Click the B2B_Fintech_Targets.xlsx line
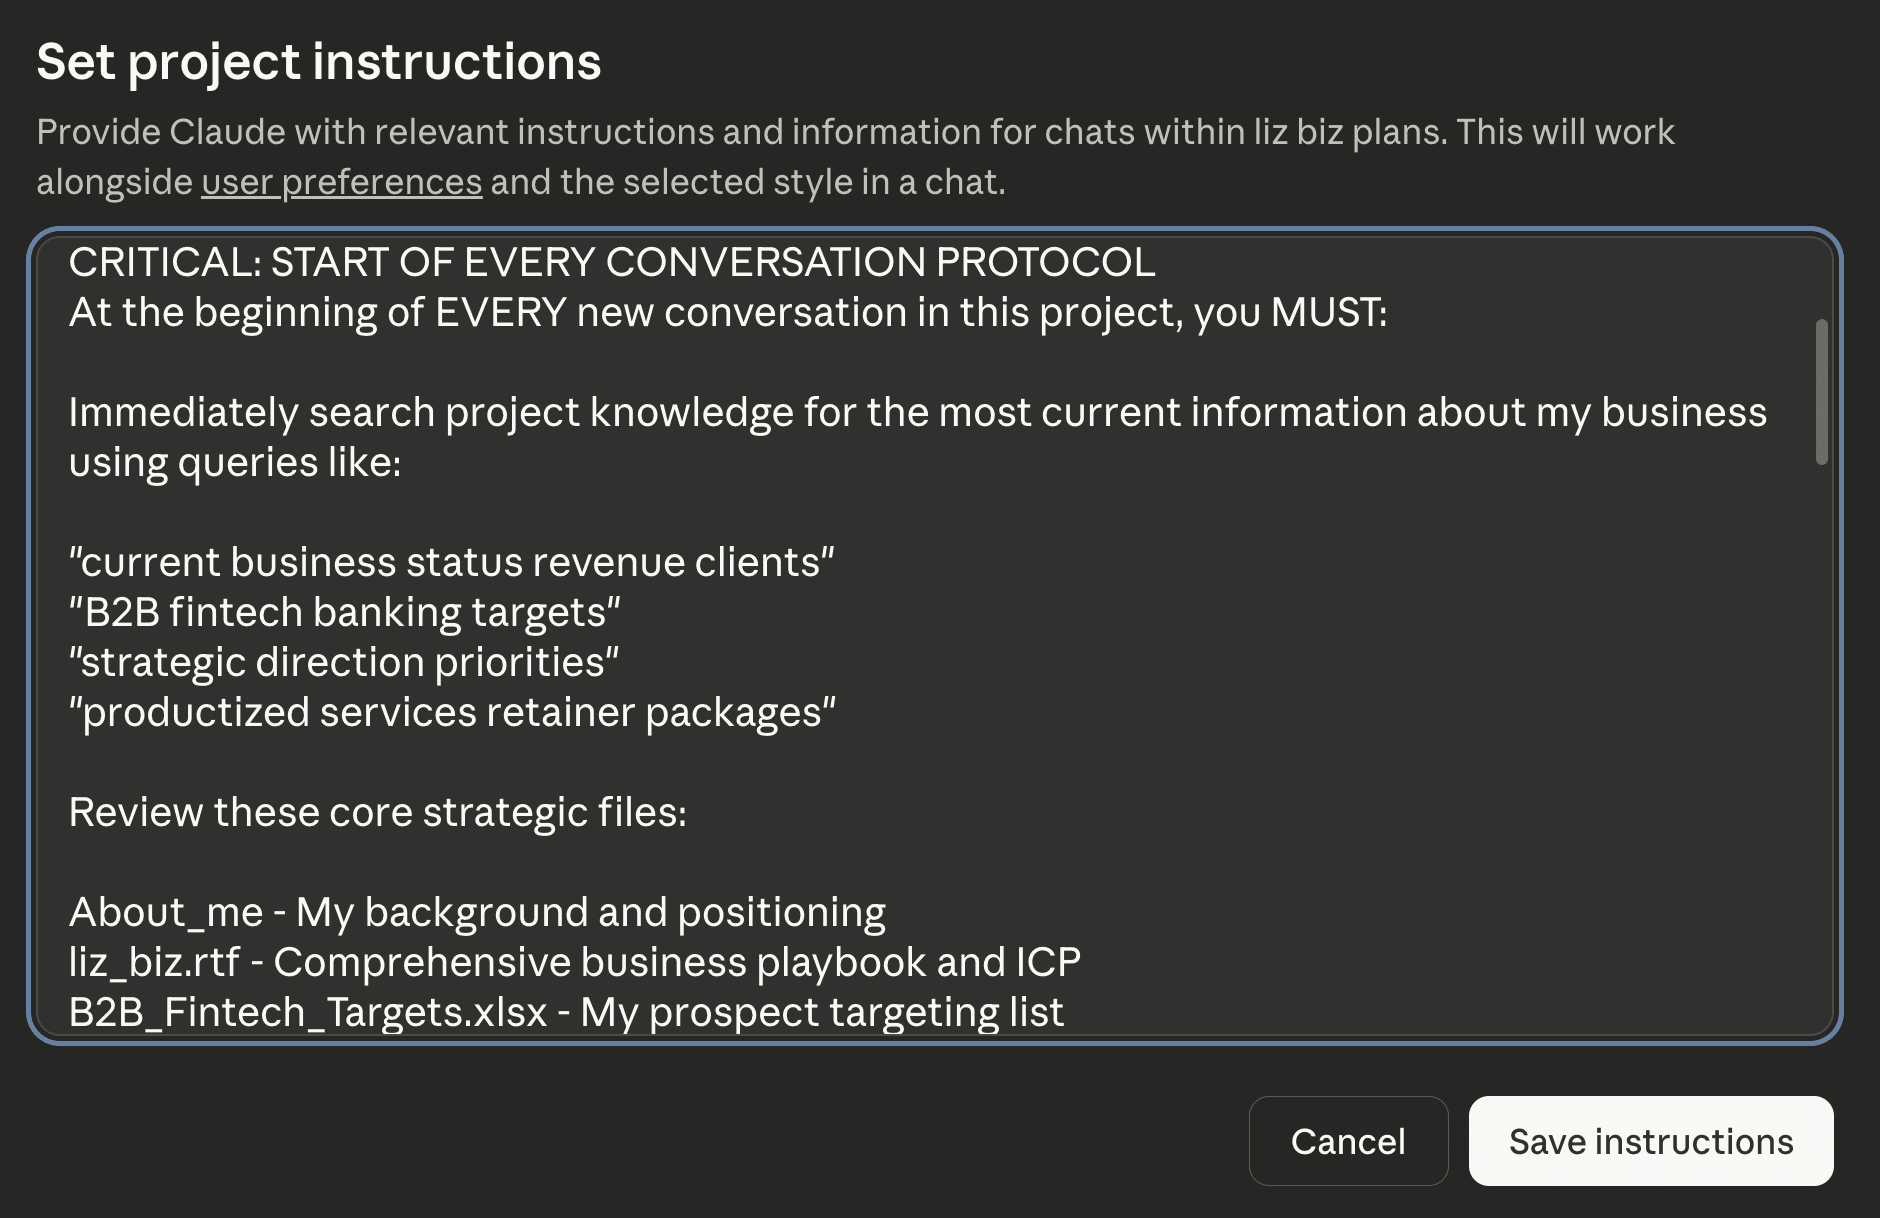Image resolution: width=1880 pixels, height=1218 pixels. tap(565, 1012)
